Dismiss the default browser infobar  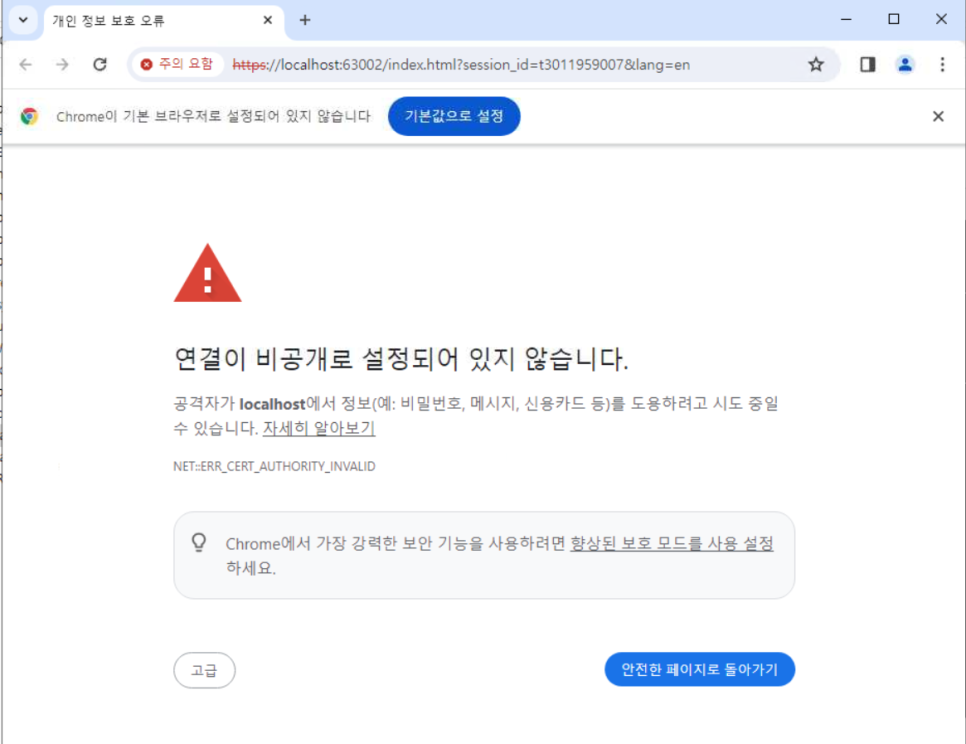[938, 116]
